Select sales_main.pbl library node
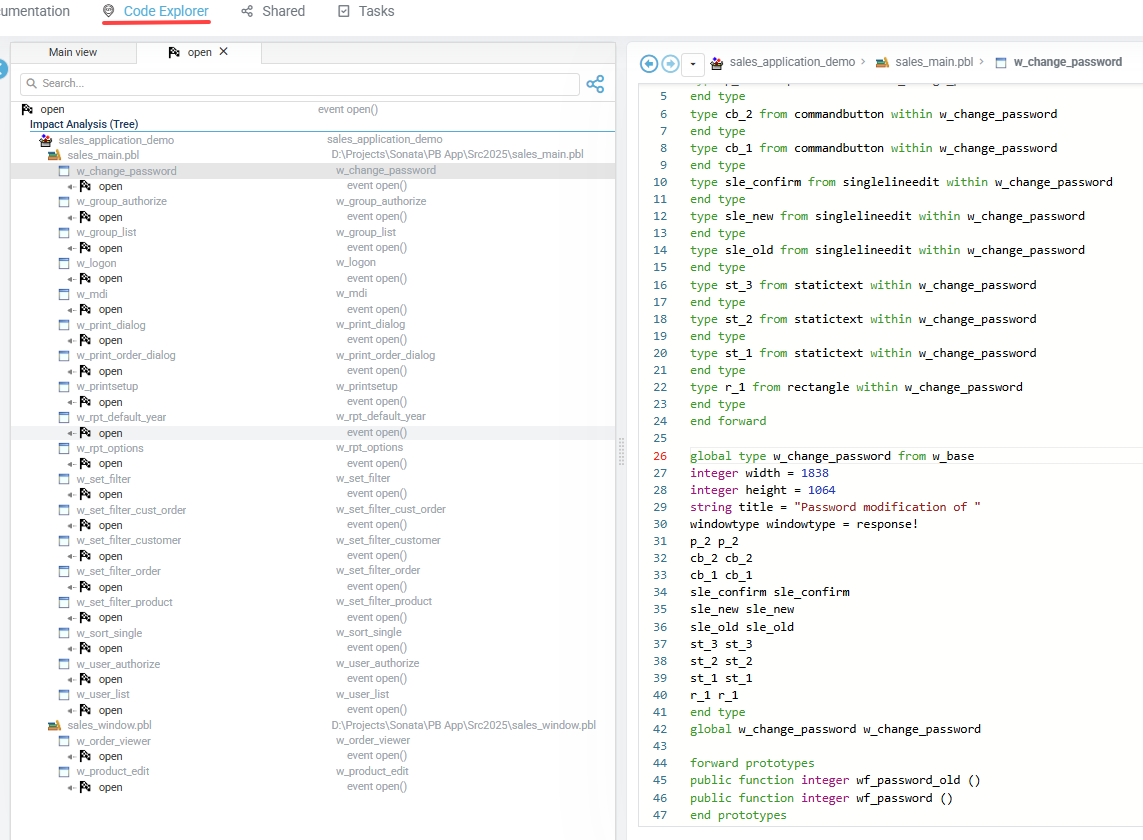This screenshot has height=840, width=1143. [103, 155]
